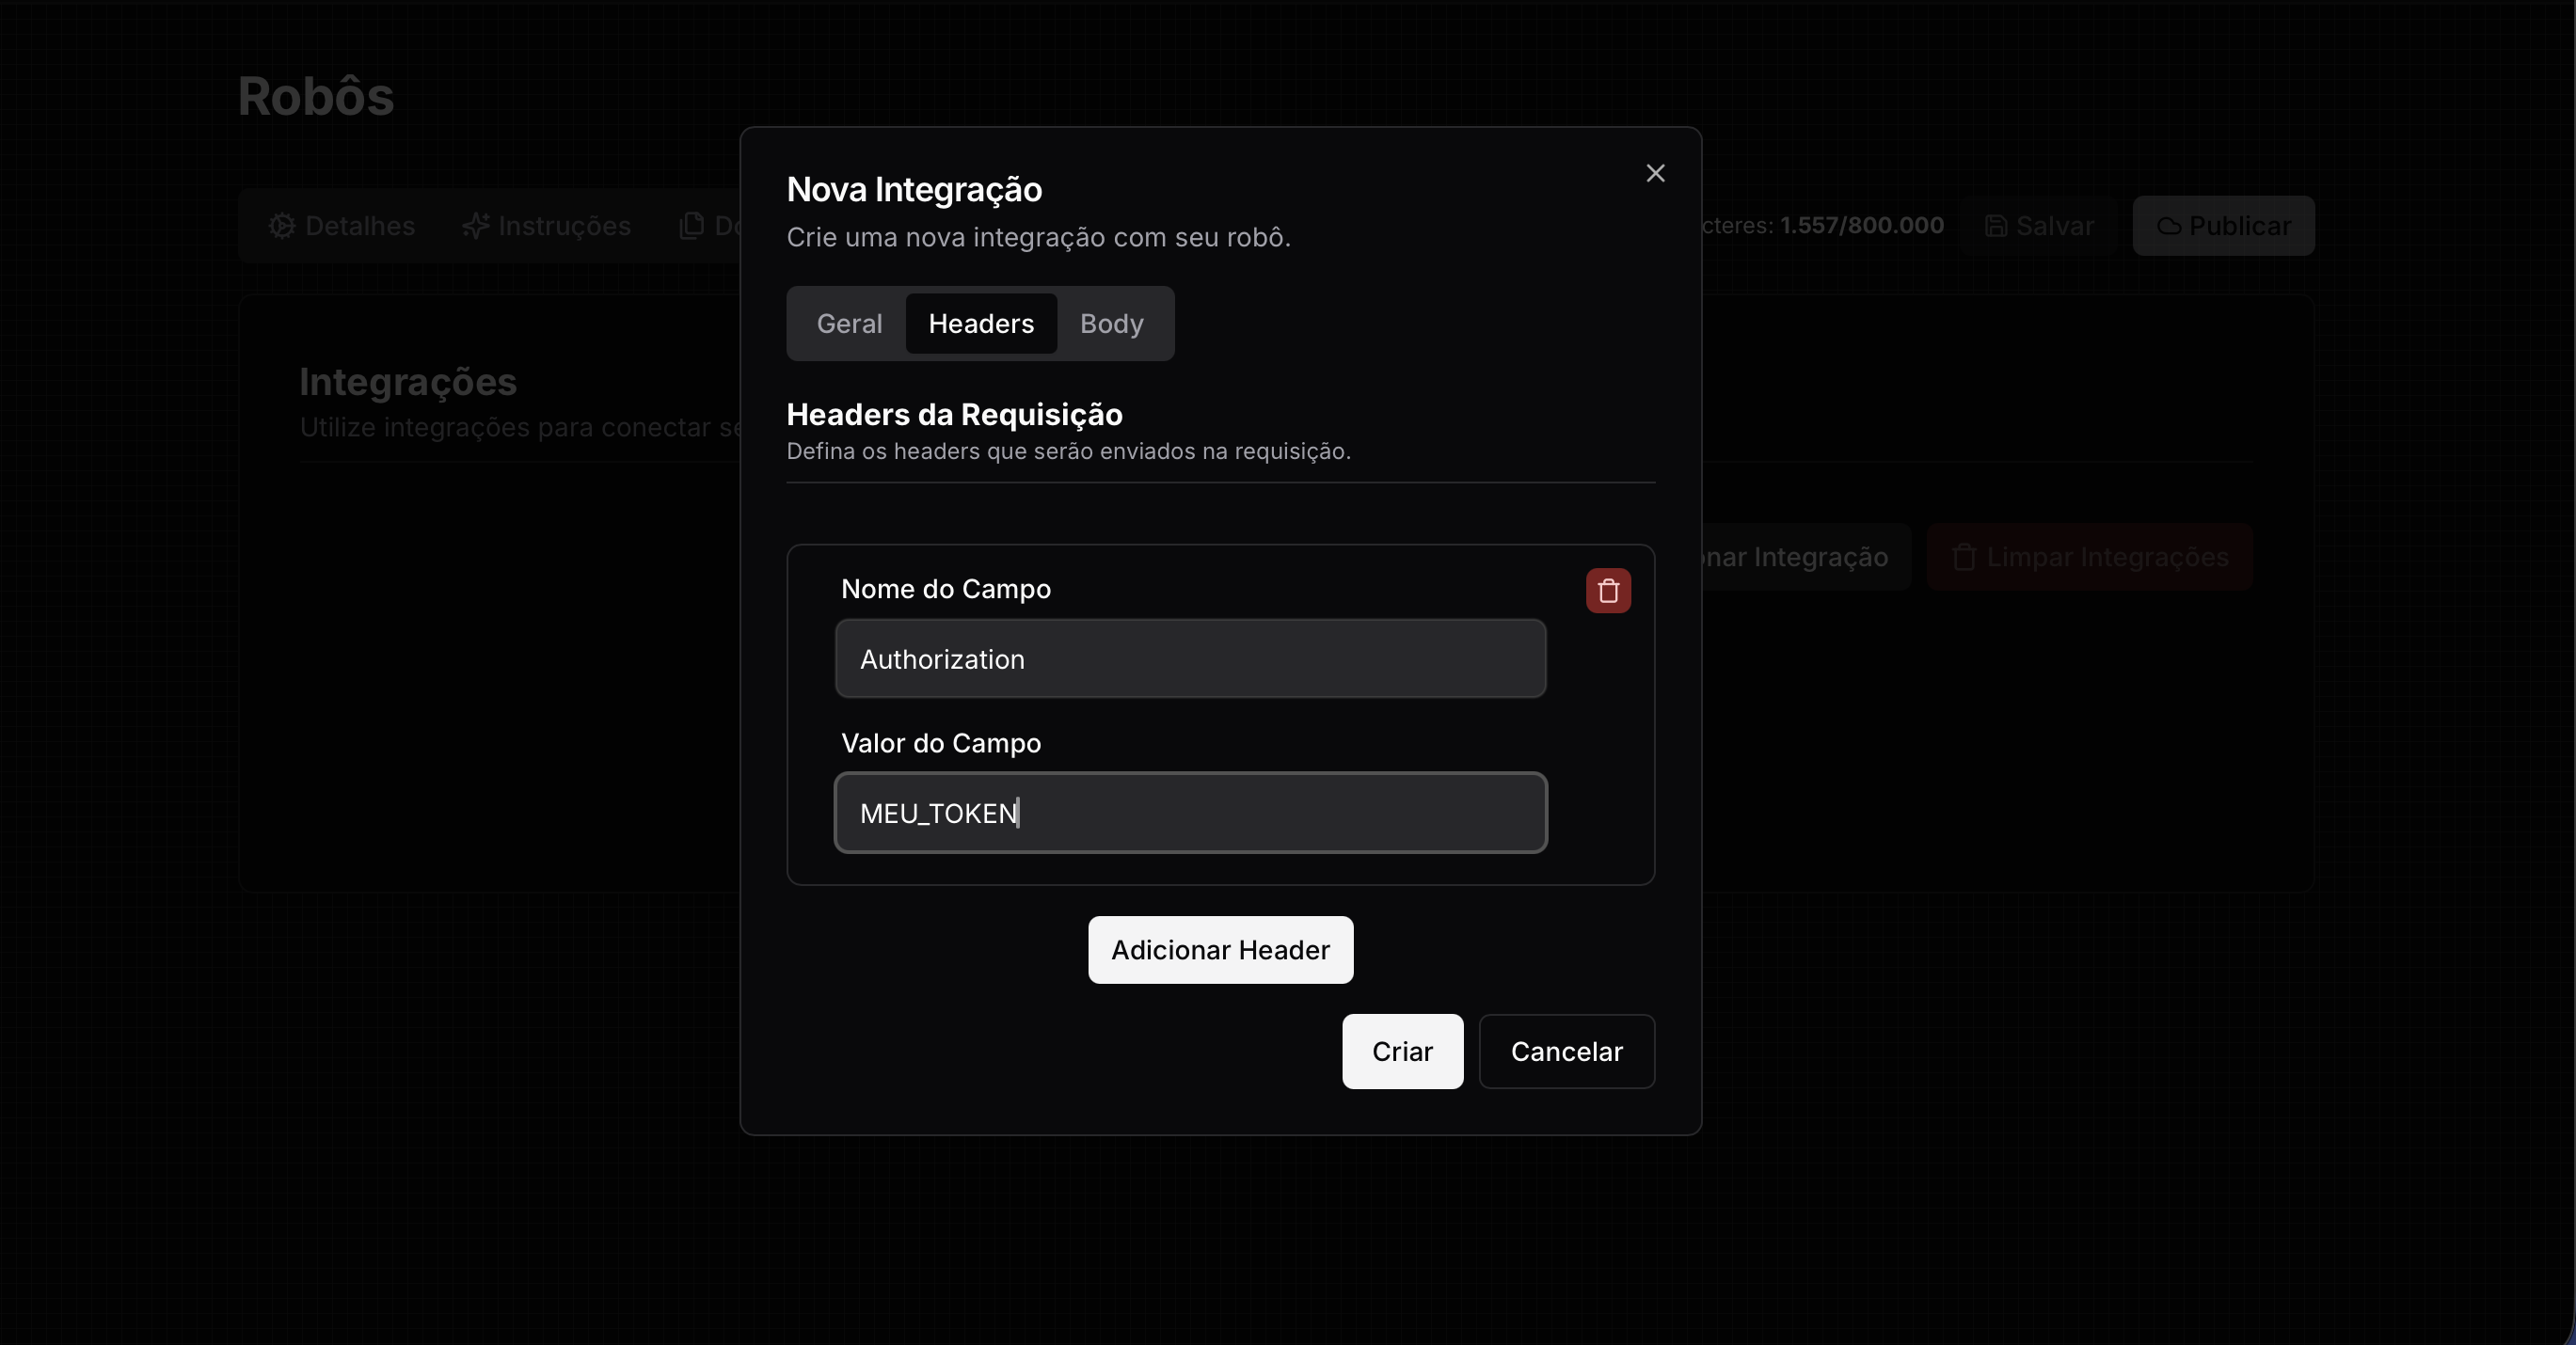Open the Body tab
Screen dimensions: 2576x1345
1111,323
